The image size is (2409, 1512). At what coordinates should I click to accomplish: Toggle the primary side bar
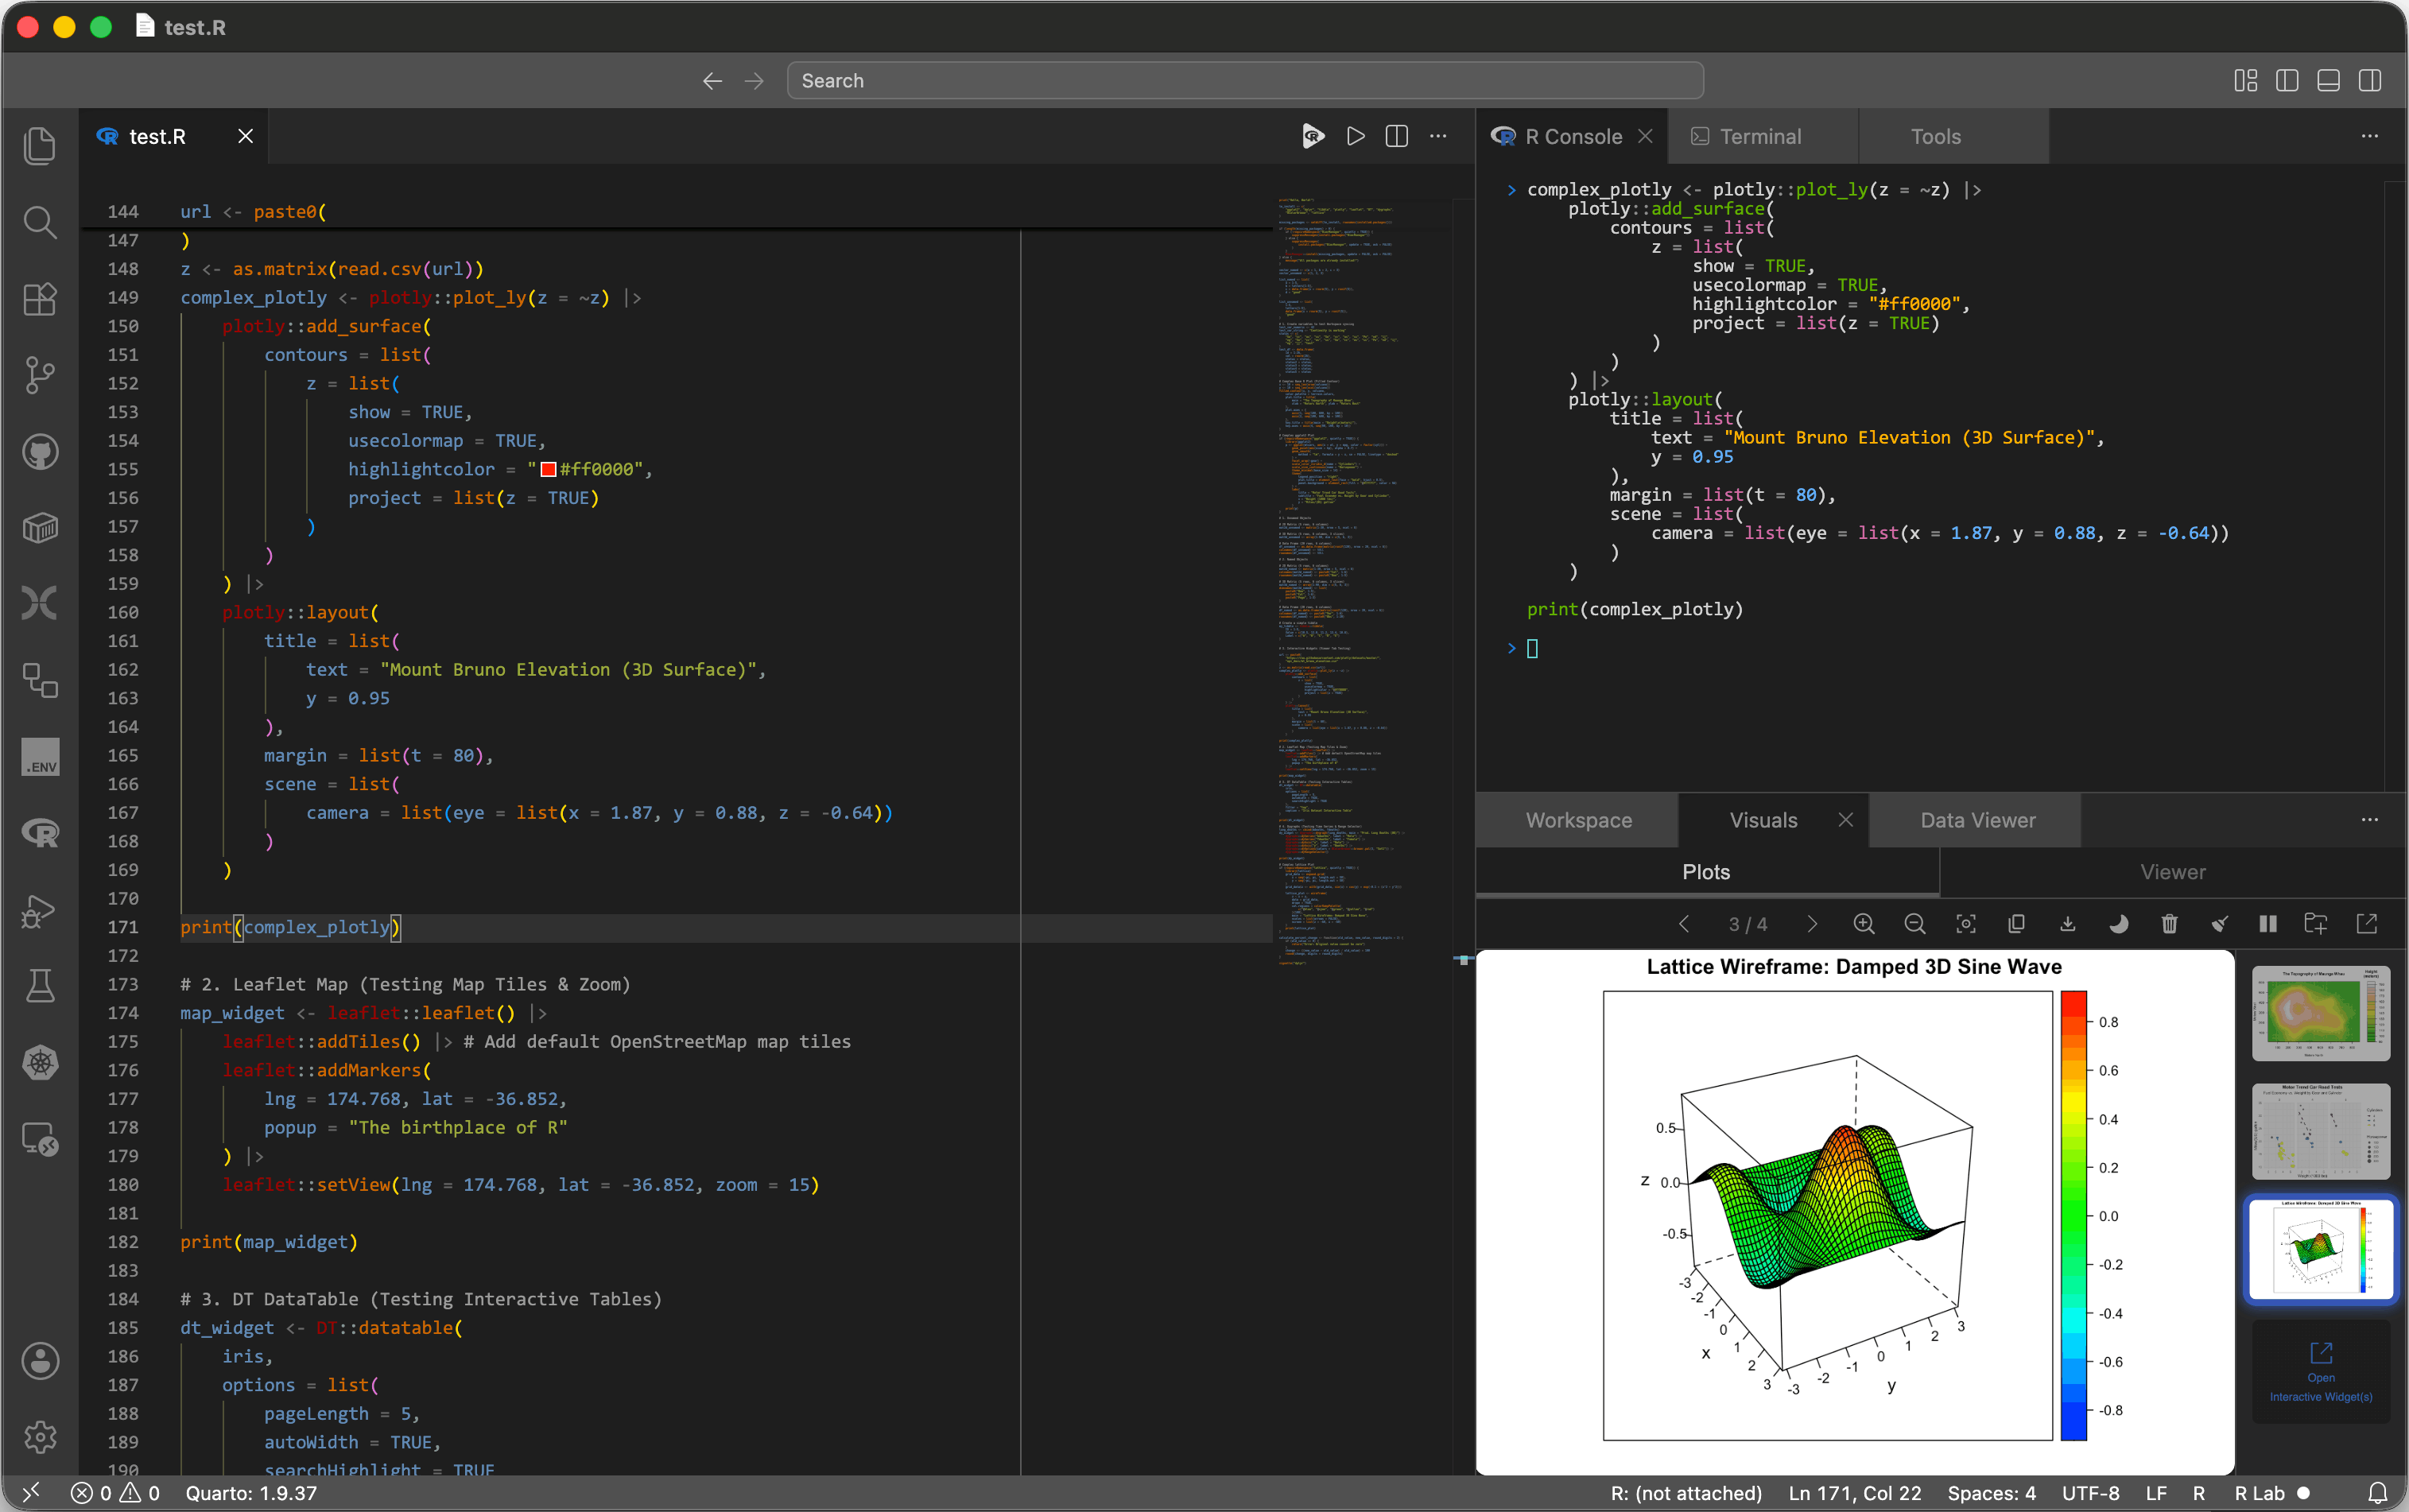[2287, 80]
